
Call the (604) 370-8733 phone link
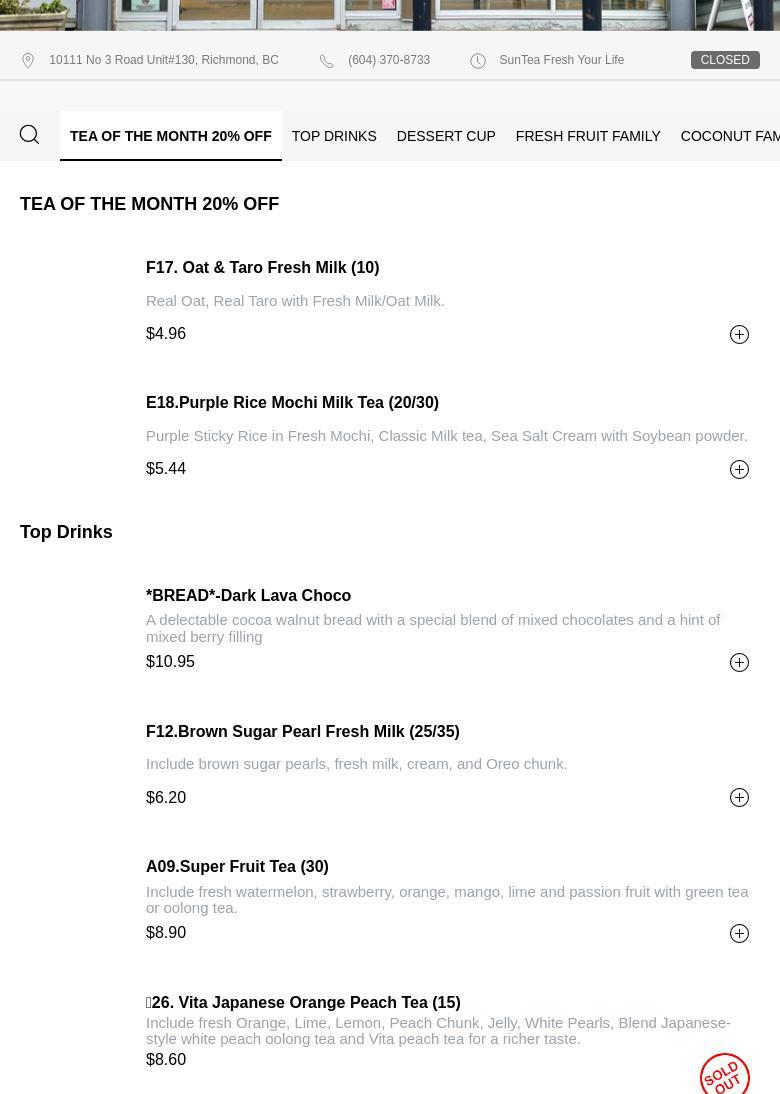click(x=389, y=60)
